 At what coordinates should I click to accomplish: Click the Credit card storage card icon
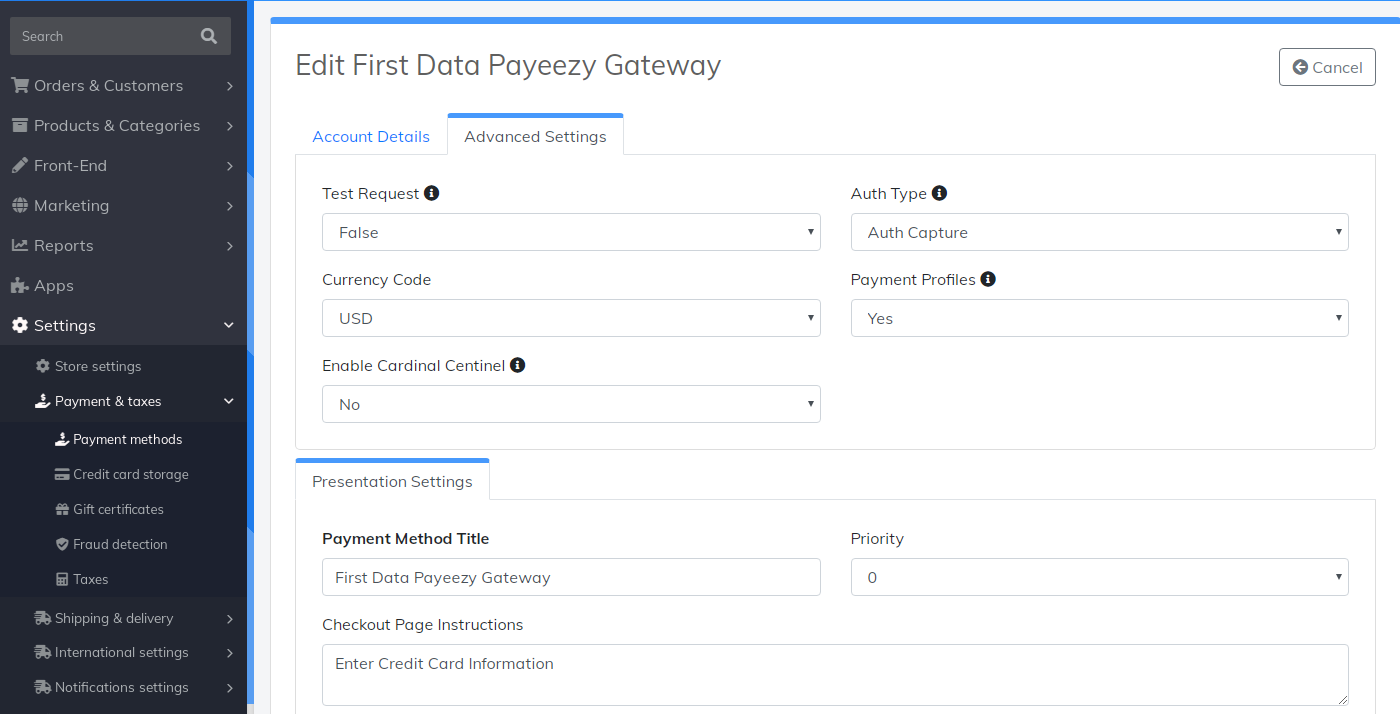[x=62, y=474]
